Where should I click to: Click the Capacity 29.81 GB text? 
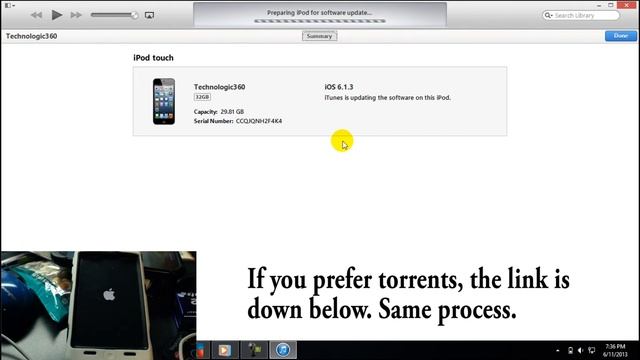coord(219,112)
